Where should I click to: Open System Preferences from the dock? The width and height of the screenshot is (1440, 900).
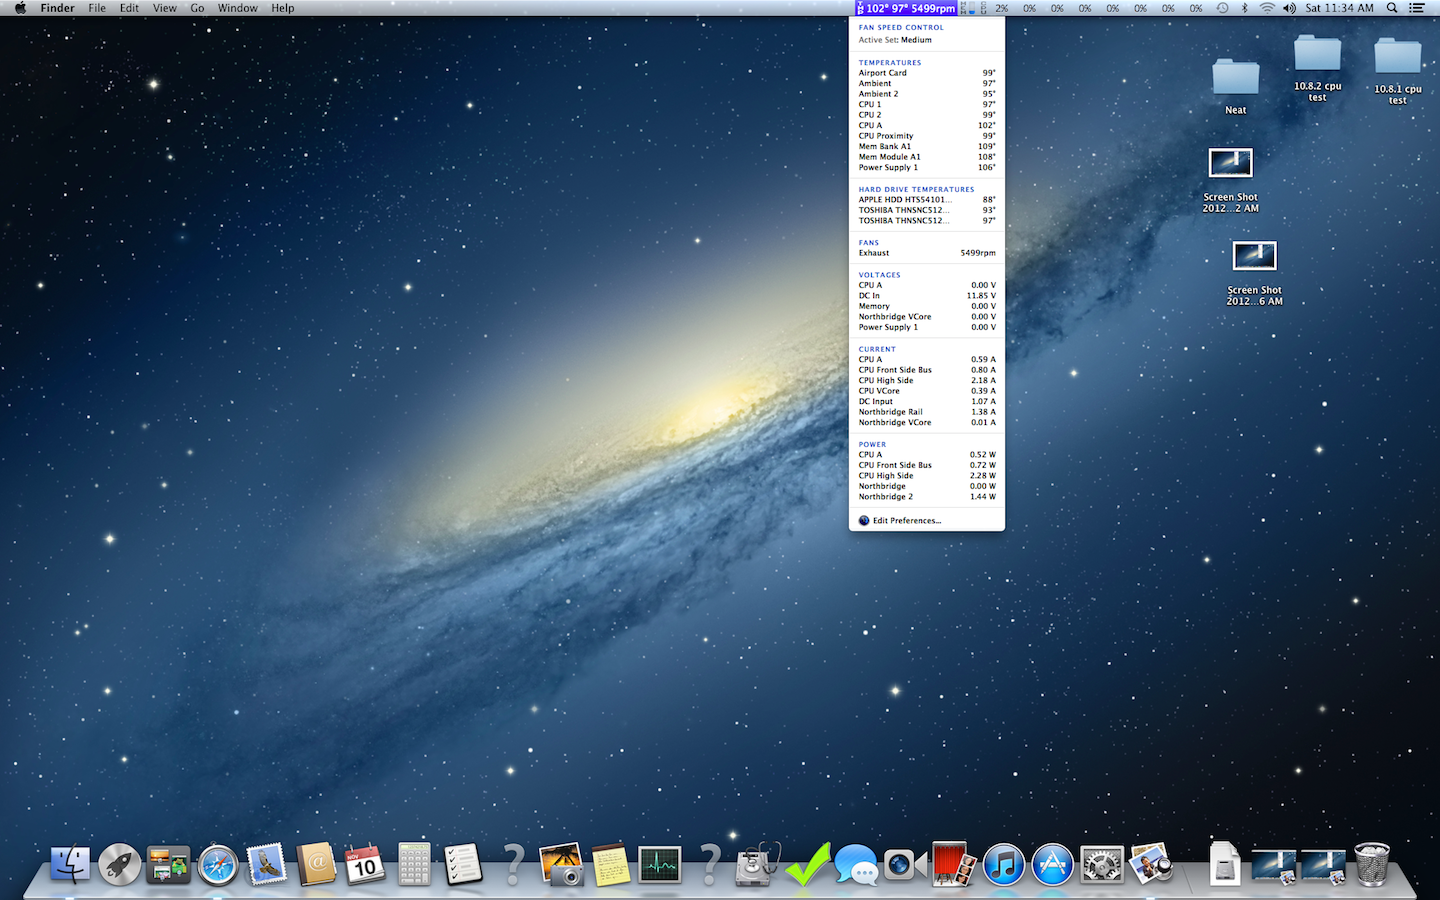click(x=1102, y=865)
